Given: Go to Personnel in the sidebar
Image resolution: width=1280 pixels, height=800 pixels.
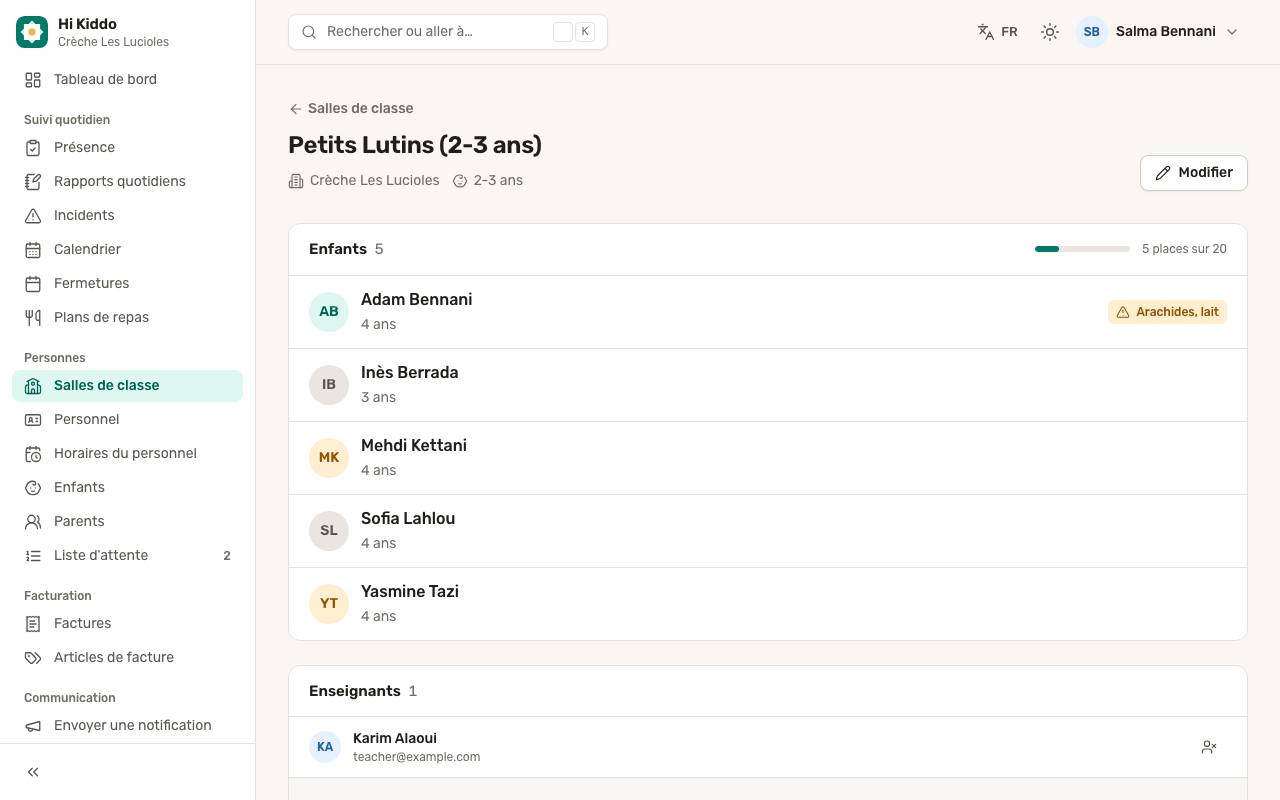Looking at the screenshot, I should pyautogui.click(x=127, y=420).
